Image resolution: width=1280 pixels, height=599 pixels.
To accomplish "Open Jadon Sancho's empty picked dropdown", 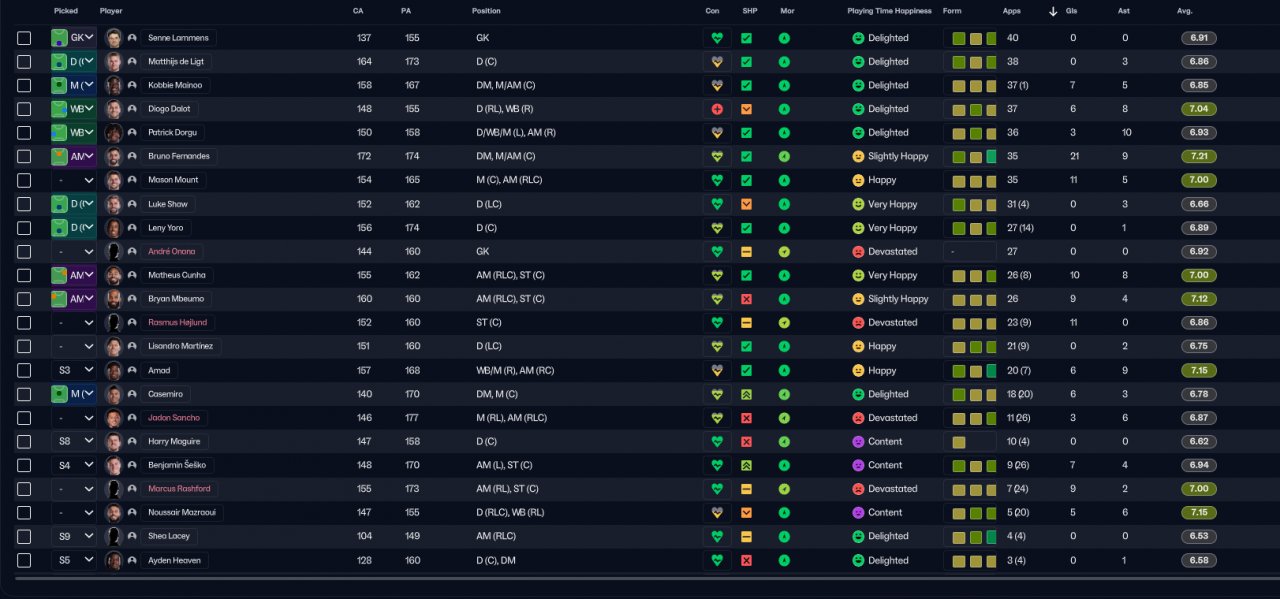I will tap(74, 418).
